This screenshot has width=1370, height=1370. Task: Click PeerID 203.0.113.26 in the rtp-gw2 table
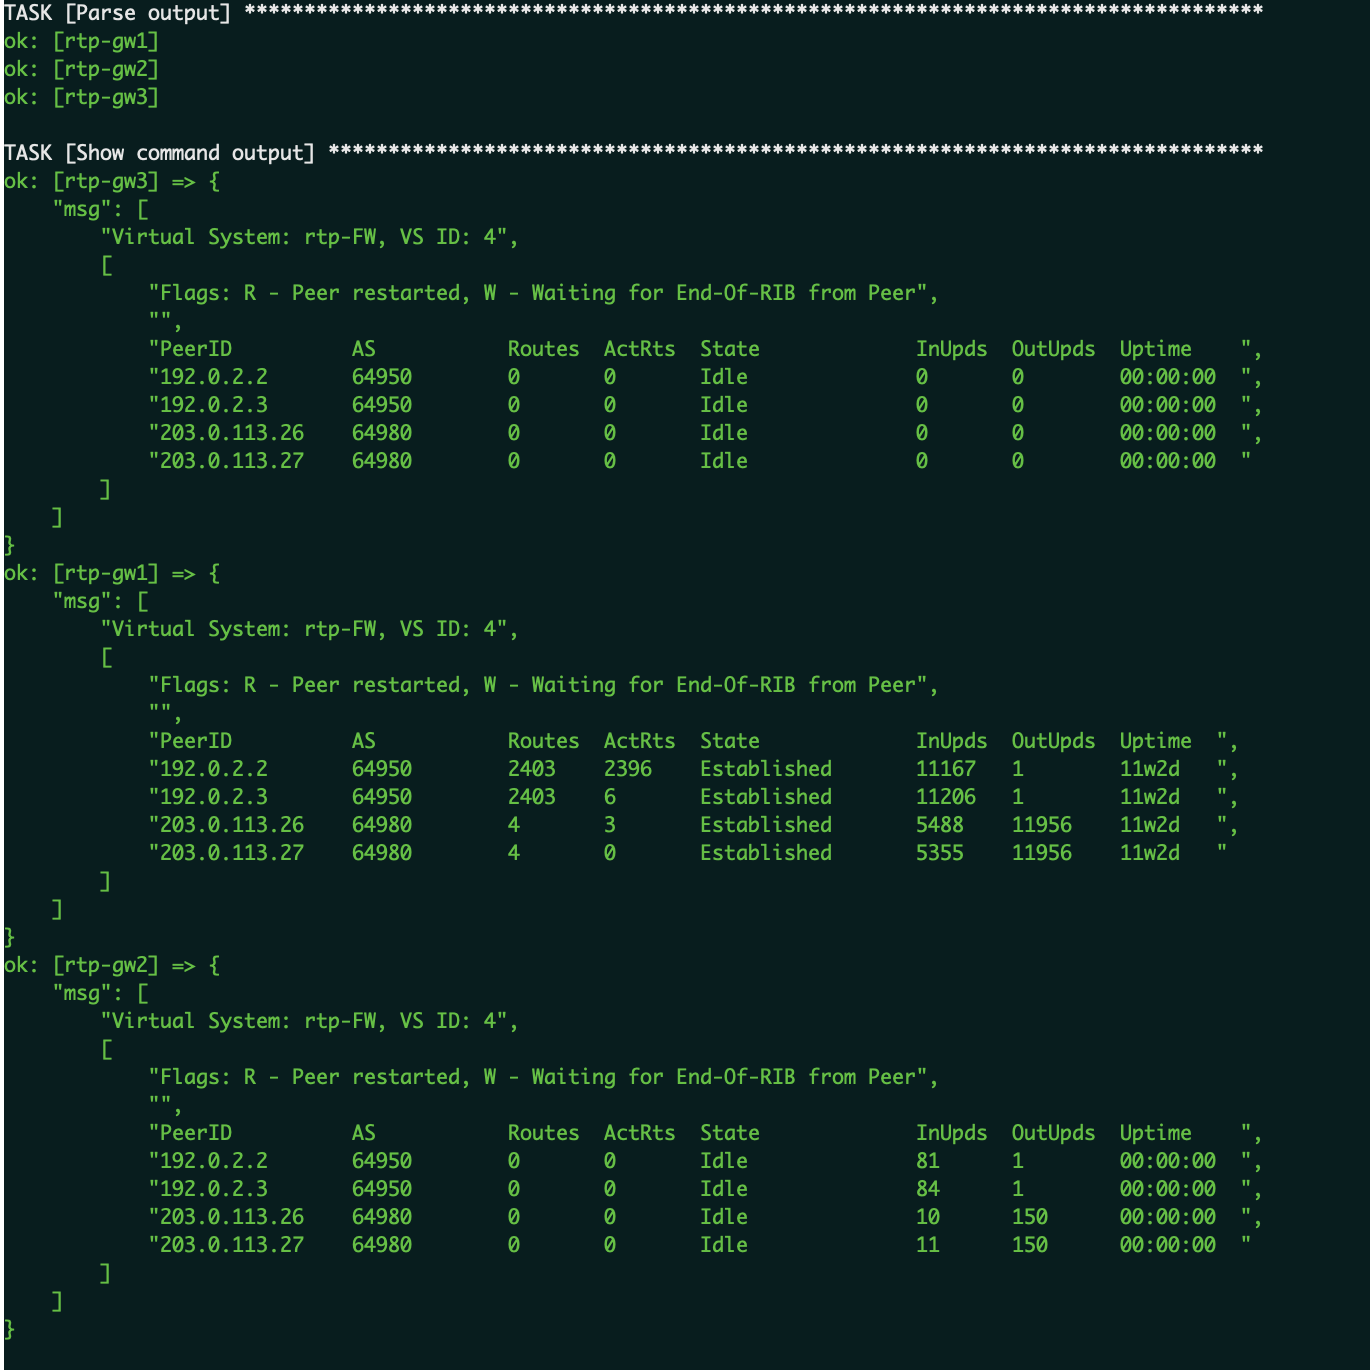[231, 1217]
